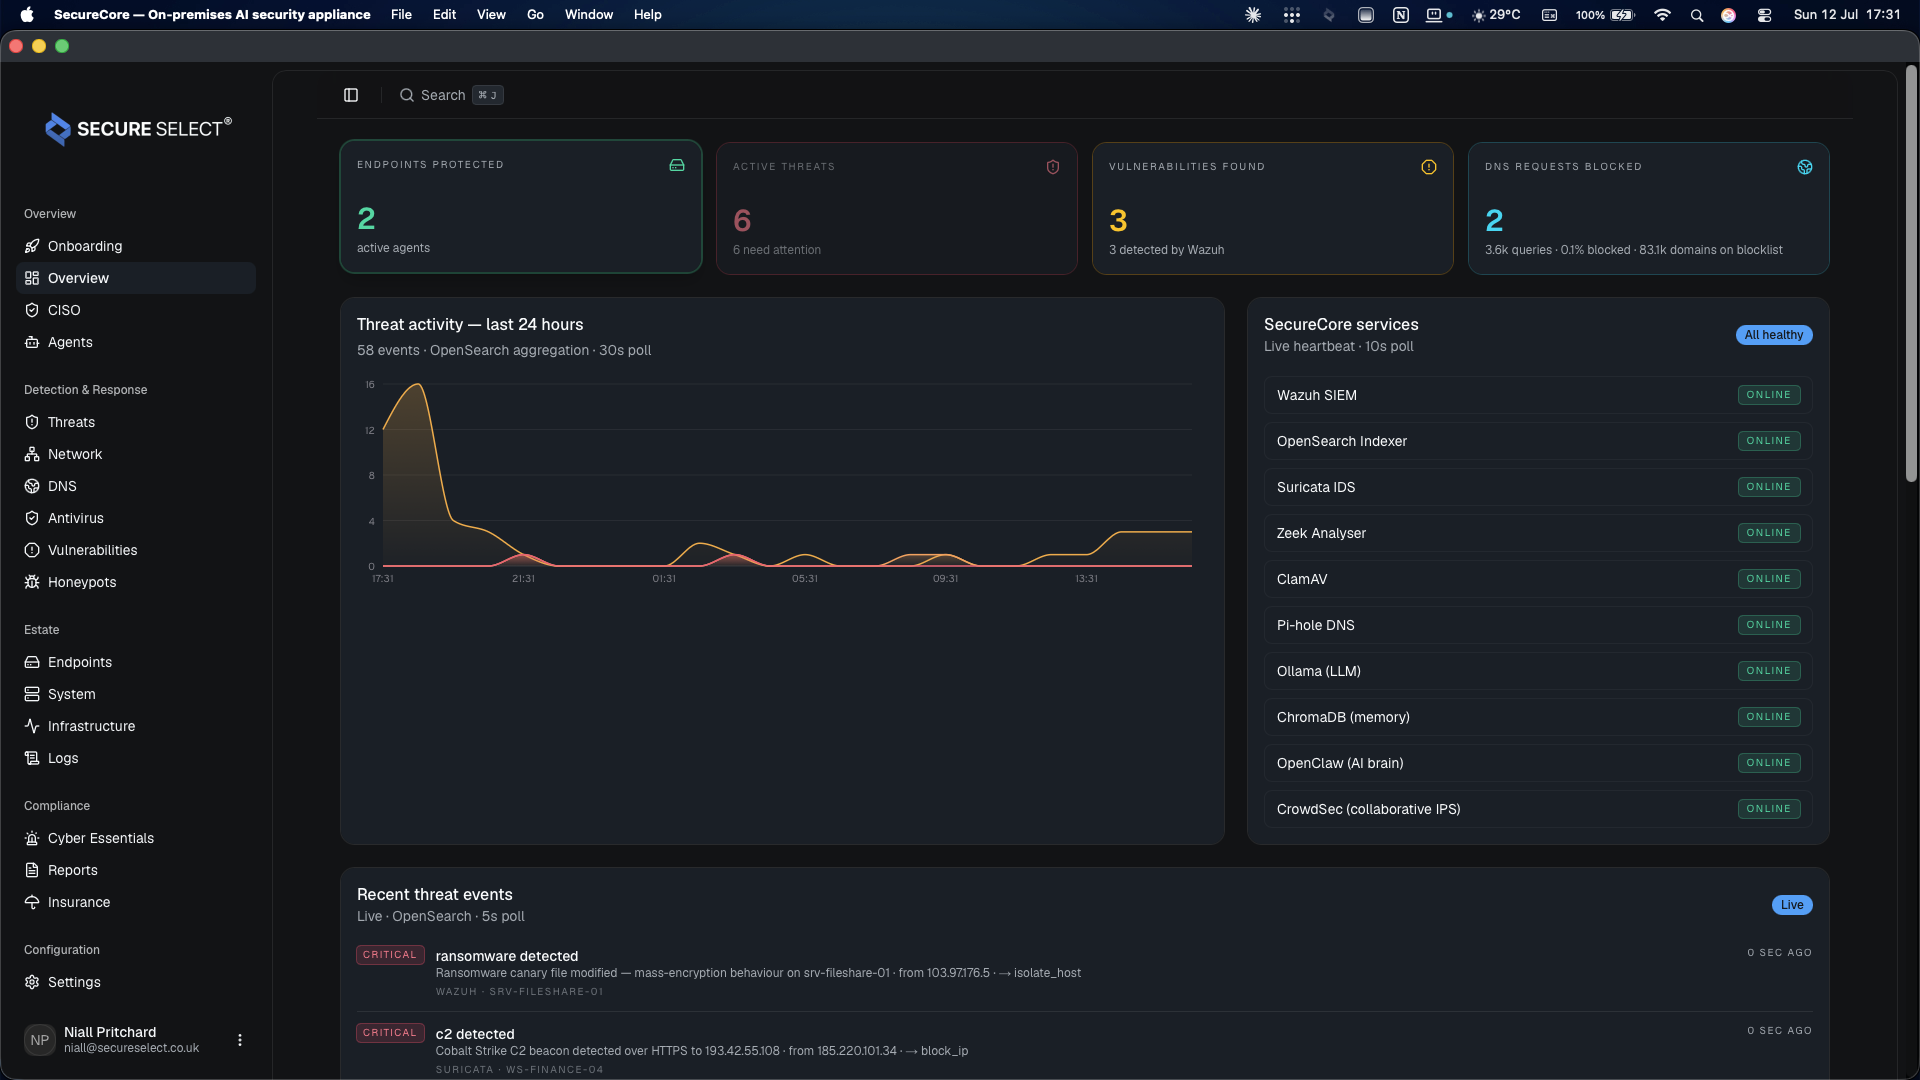This screenshot has width=1920, height=1080.
Task: Click the Secure Select logo
Action: (x=138, y=128)
